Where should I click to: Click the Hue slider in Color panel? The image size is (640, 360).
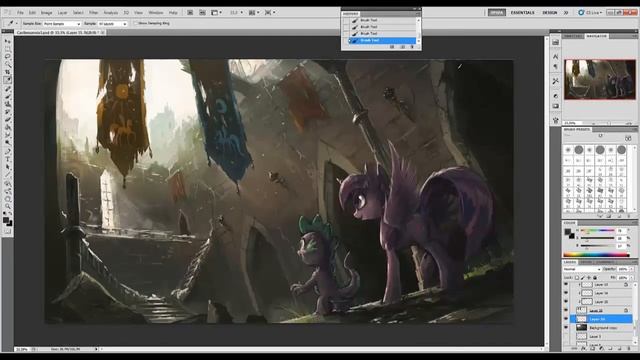click(597, 231)
